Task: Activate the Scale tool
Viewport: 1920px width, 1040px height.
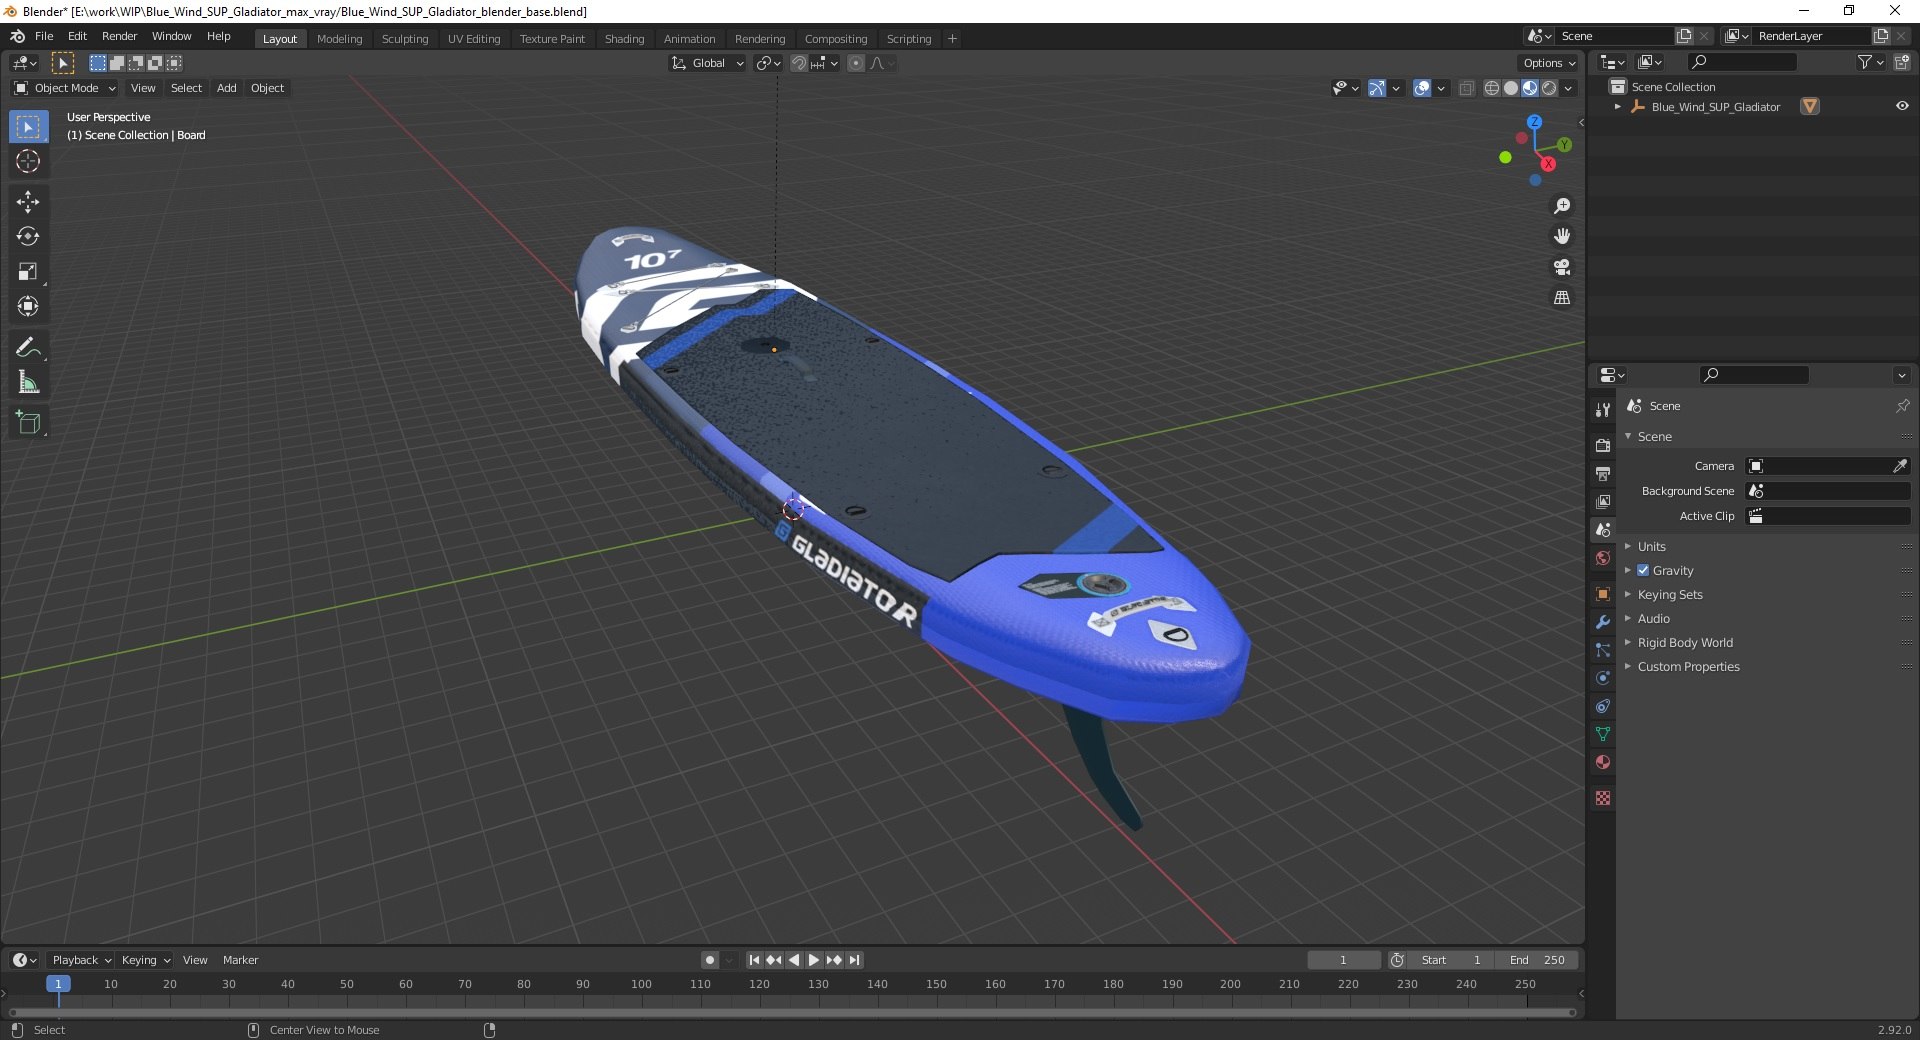Action: [28, 272]
